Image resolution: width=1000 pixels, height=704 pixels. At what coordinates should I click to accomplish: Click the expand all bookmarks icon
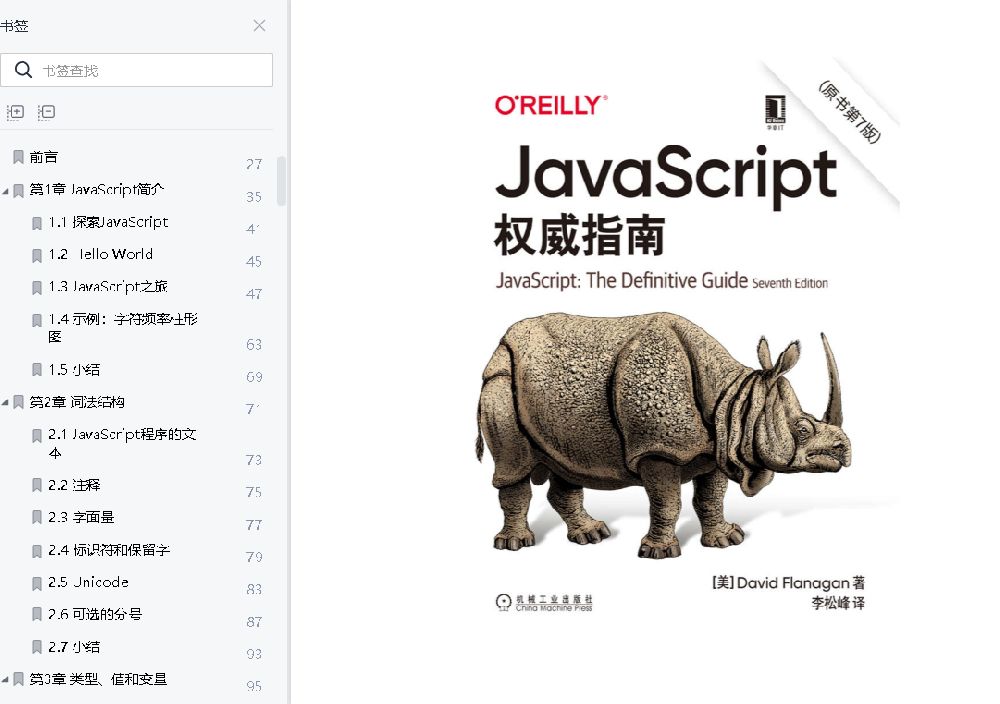[x=15, y=112]
